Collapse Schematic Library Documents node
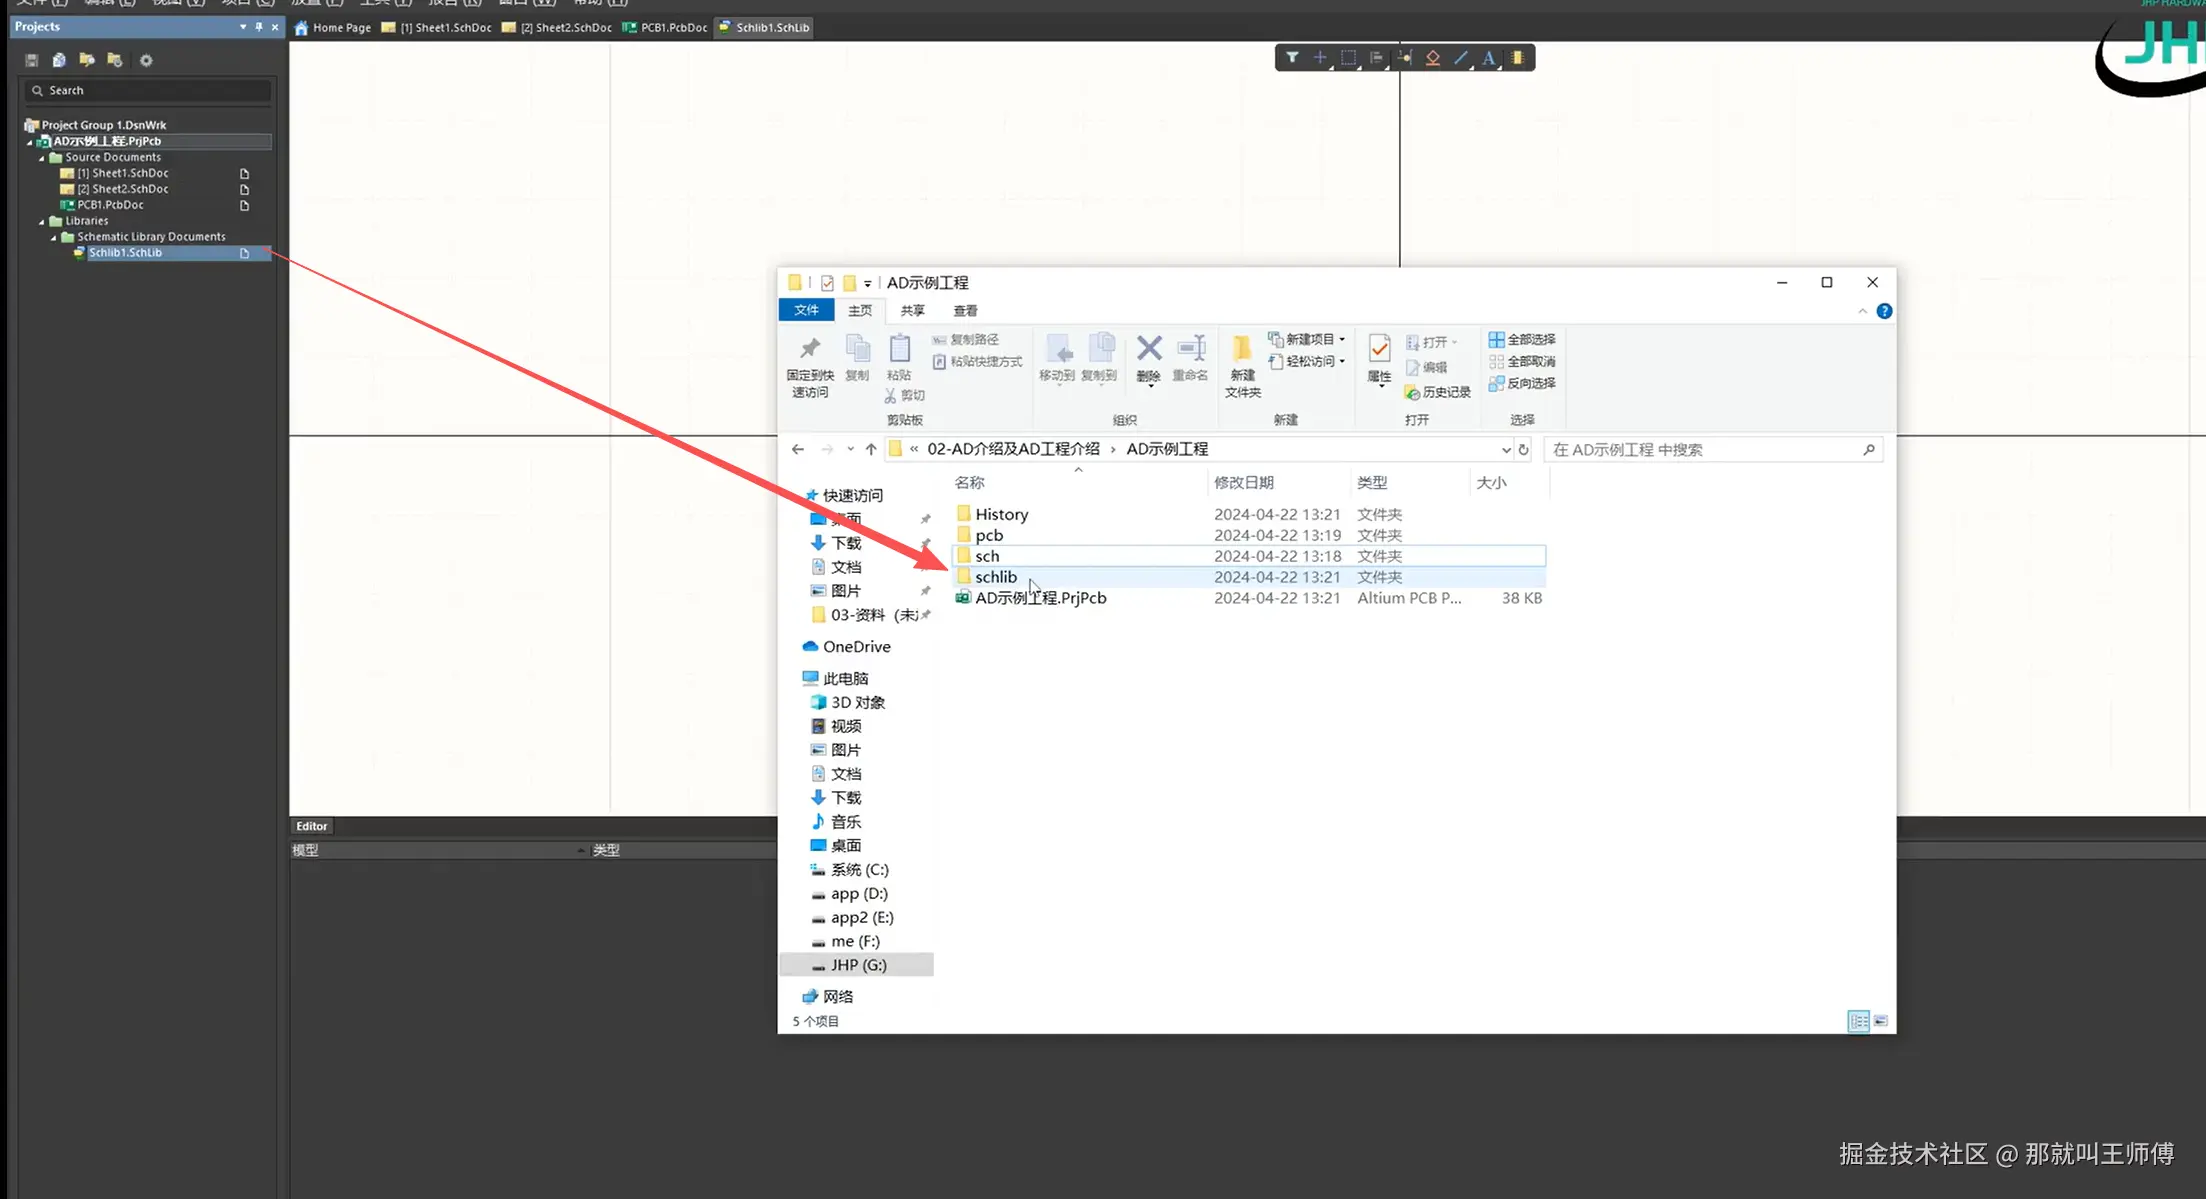Viewport: 2206px width, 1199px height. tap(54, 237)
